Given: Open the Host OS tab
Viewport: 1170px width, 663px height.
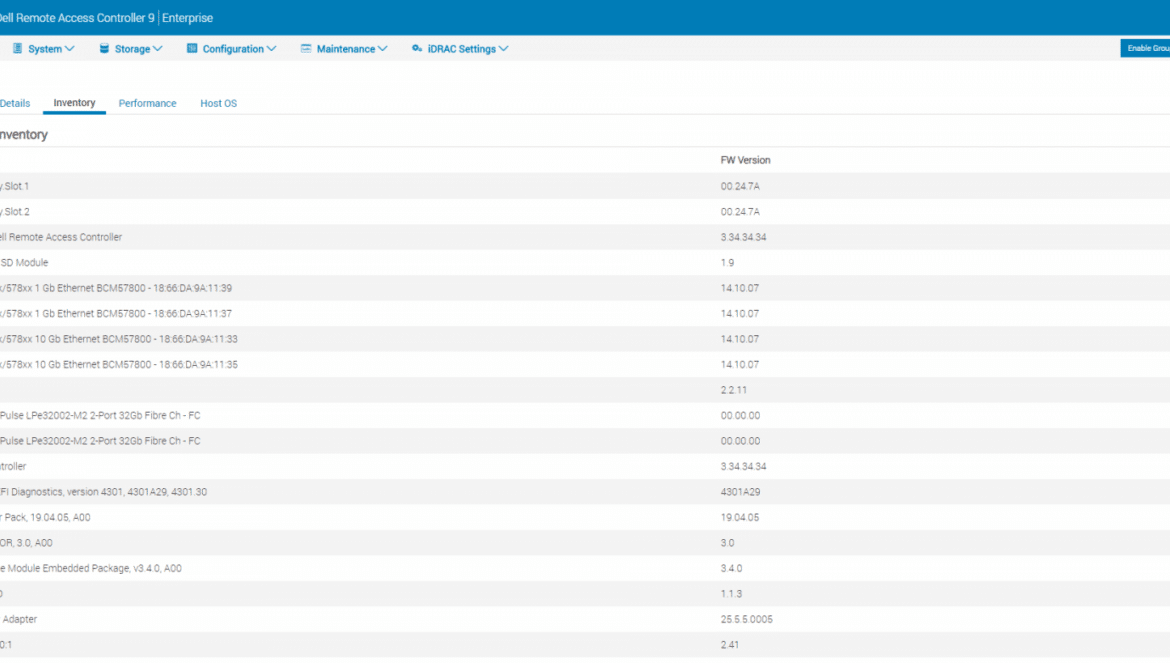Looking at the screenshot, I should pyautogui.click(x=219, y=103).
